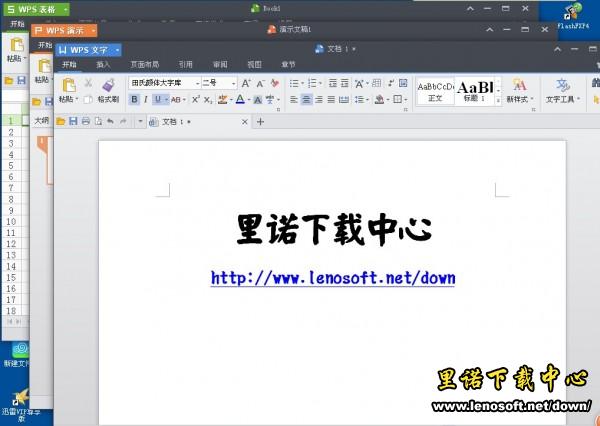Click the Print icon in quick toolbar
This screenshot has height=426, width=600.
[86, 121]
